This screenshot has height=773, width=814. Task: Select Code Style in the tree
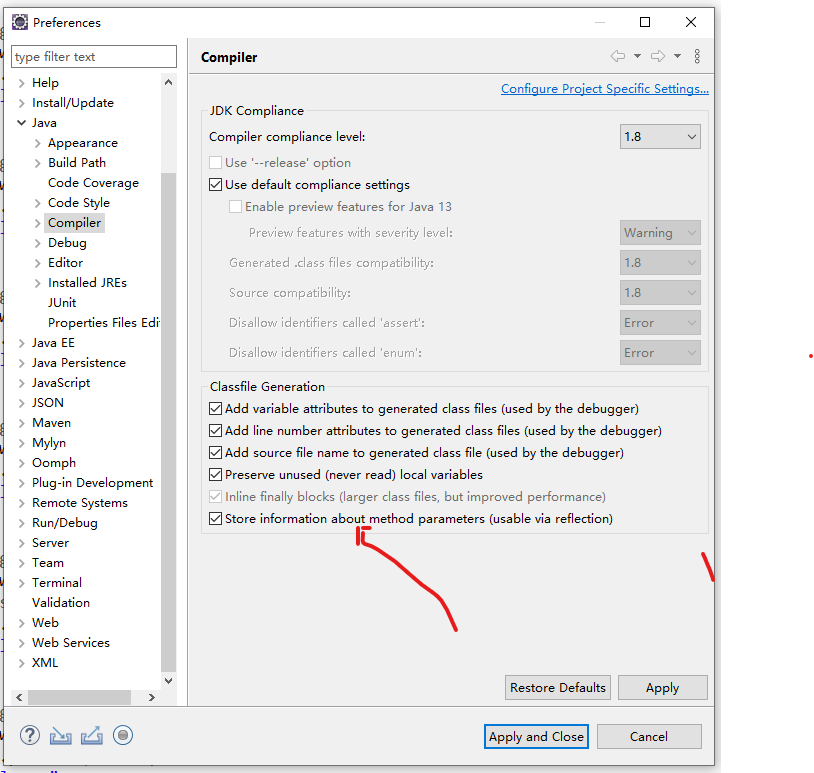pyautogui.click(x=79, y=202)
